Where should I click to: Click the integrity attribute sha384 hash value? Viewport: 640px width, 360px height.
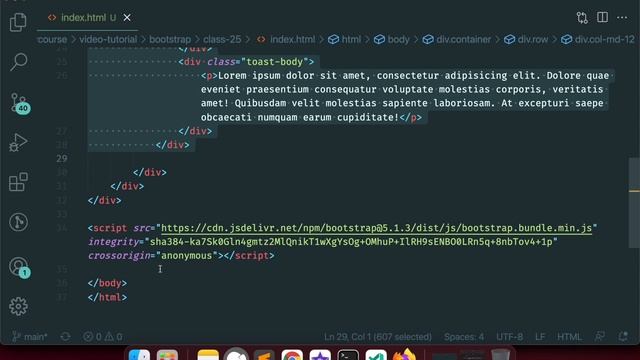coord(351,242)
